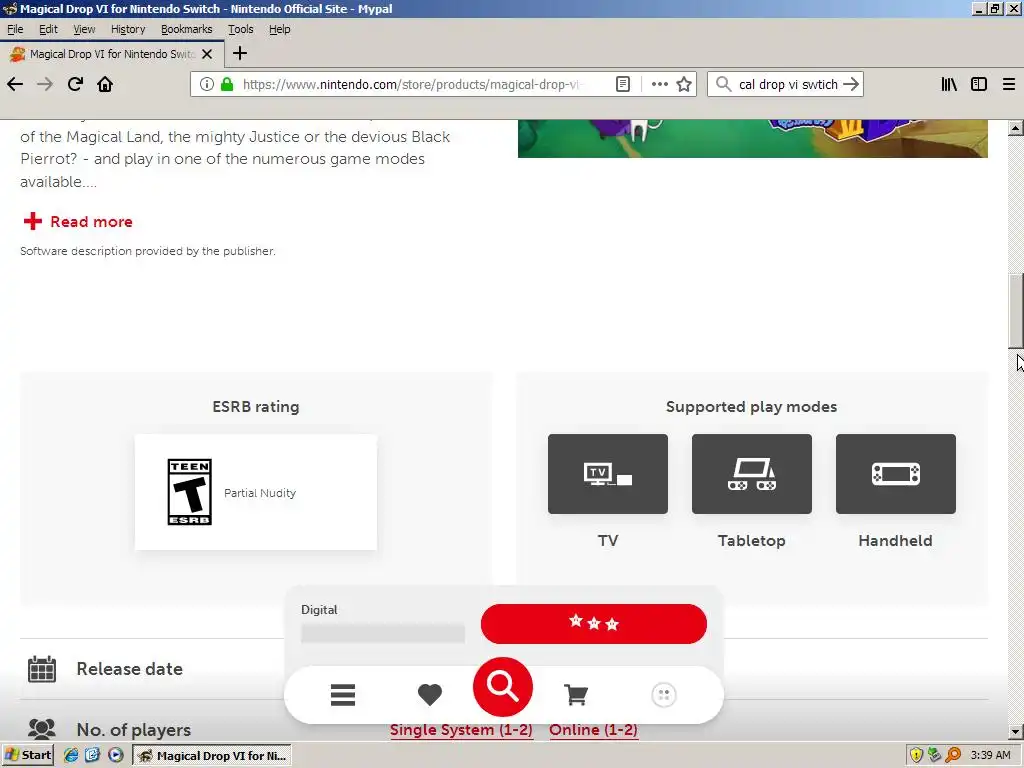Click the 'Release date' label
This screenshot has width=1024, height=768.
129,669
